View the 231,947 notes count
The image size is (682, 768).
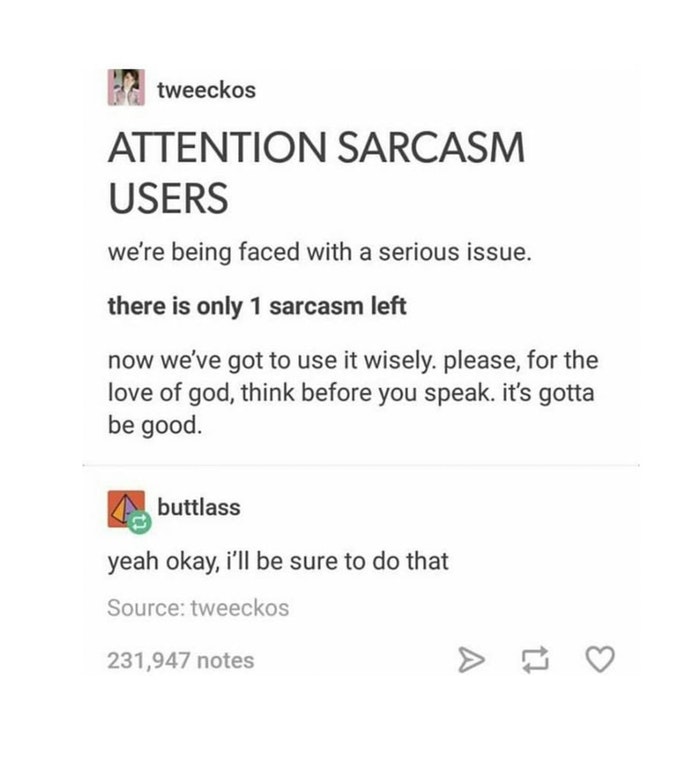(x=181, y=660)
